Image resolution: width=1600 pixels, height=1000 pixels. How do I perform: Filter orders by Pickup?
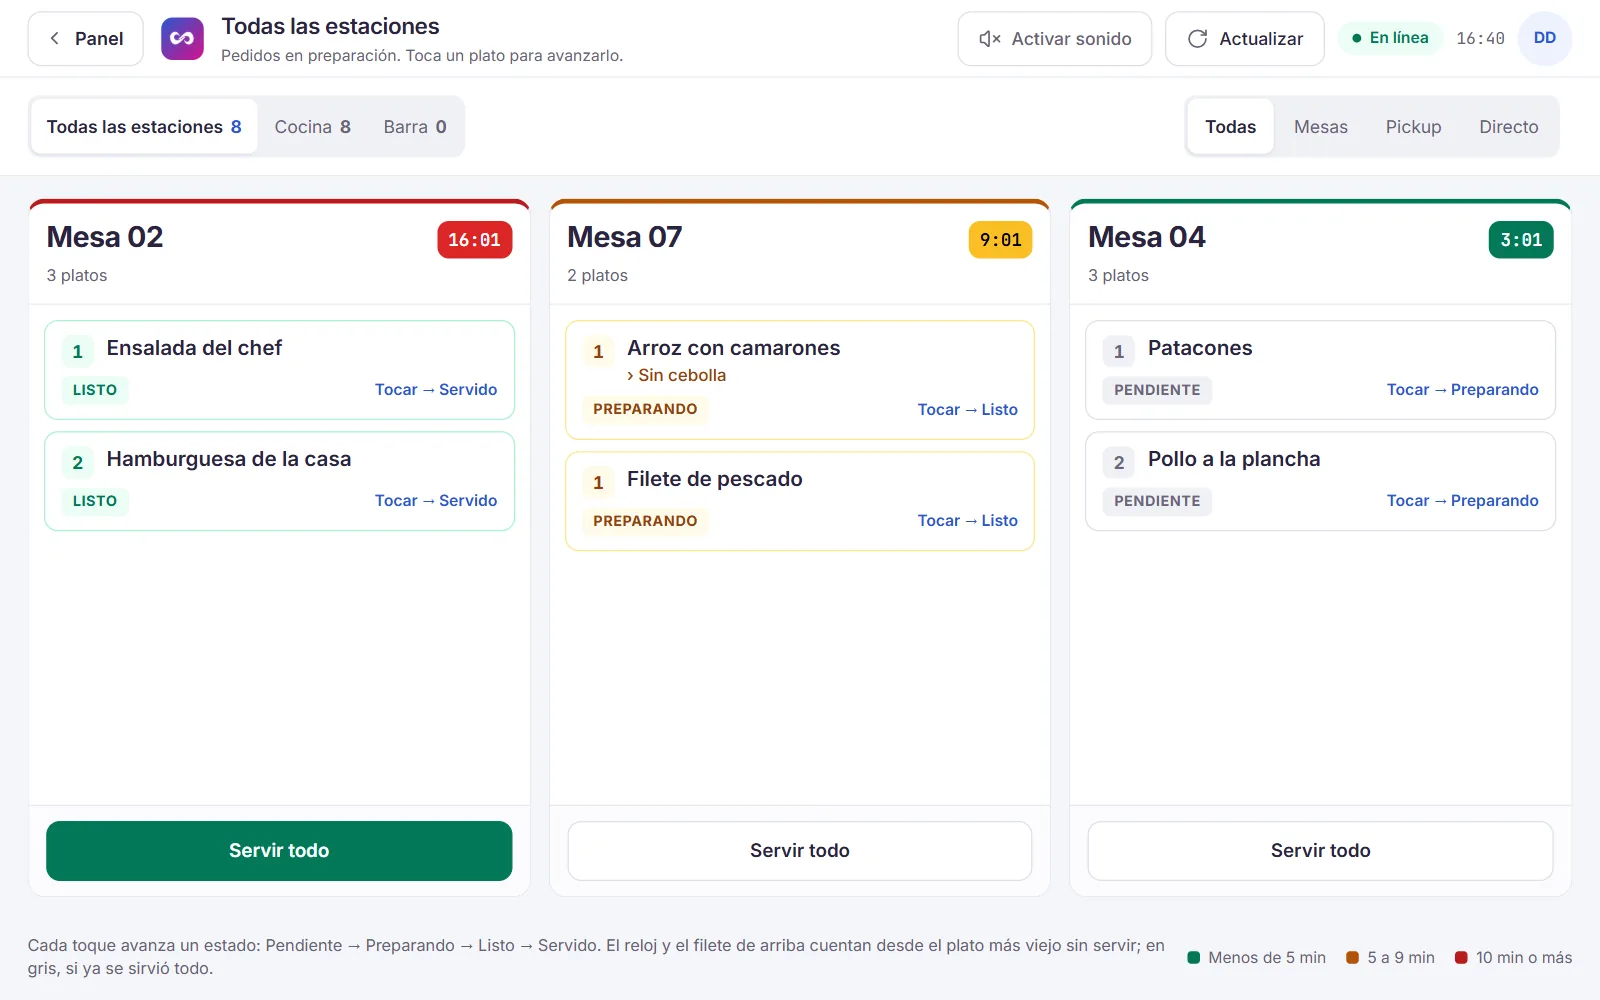tap(1413, 127)
